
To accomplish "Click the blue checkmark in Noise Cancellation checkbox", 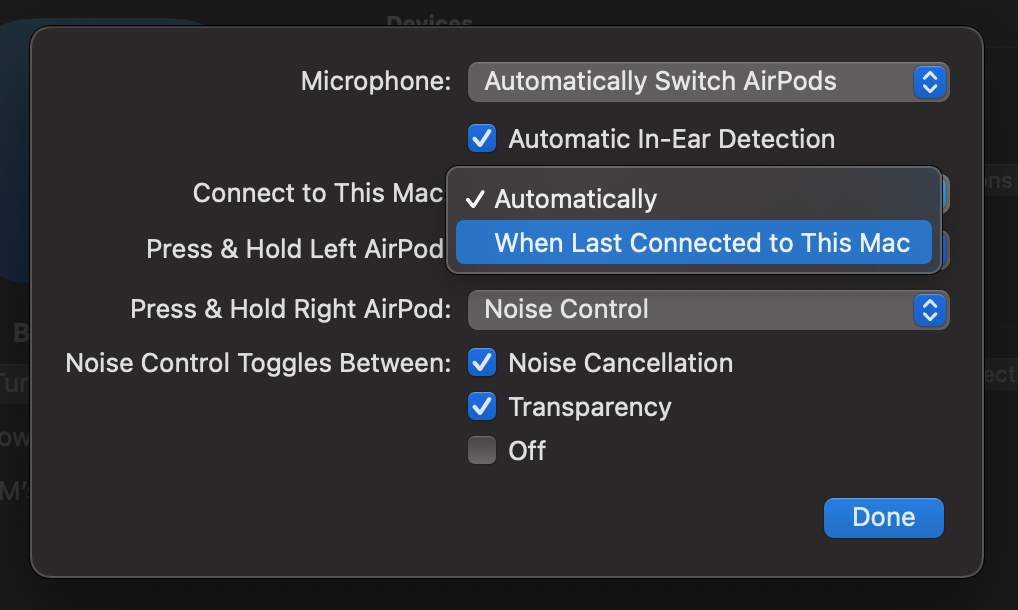I will click(x=482, y=362).
